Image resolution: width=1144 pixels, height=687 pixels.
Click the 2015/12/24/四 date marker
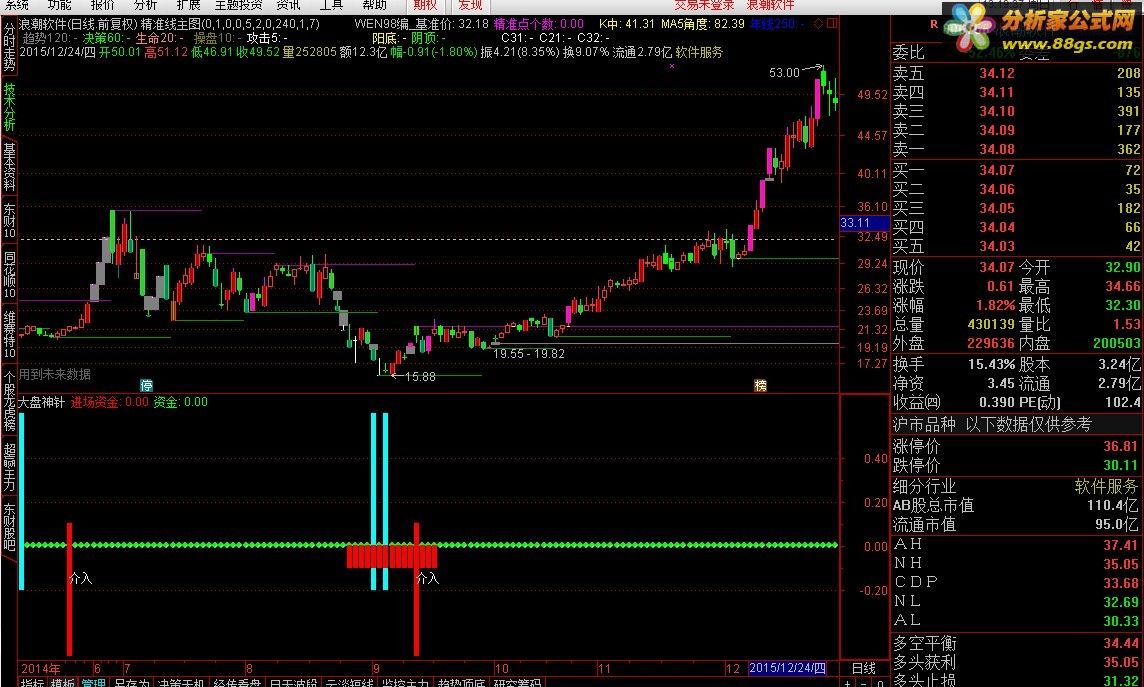click(x=788, y=668)
